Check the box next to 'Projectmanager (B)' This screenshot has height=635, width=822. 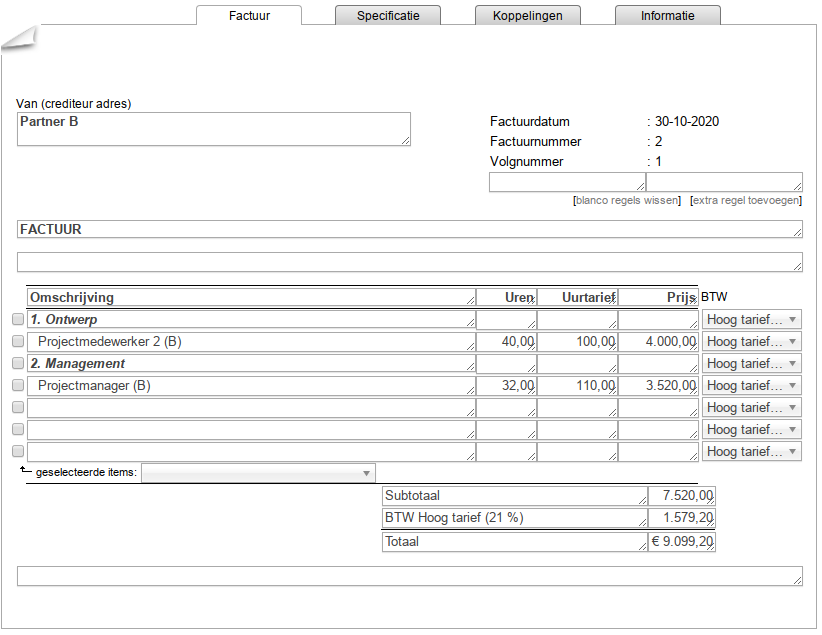click(x=17, y=386)
